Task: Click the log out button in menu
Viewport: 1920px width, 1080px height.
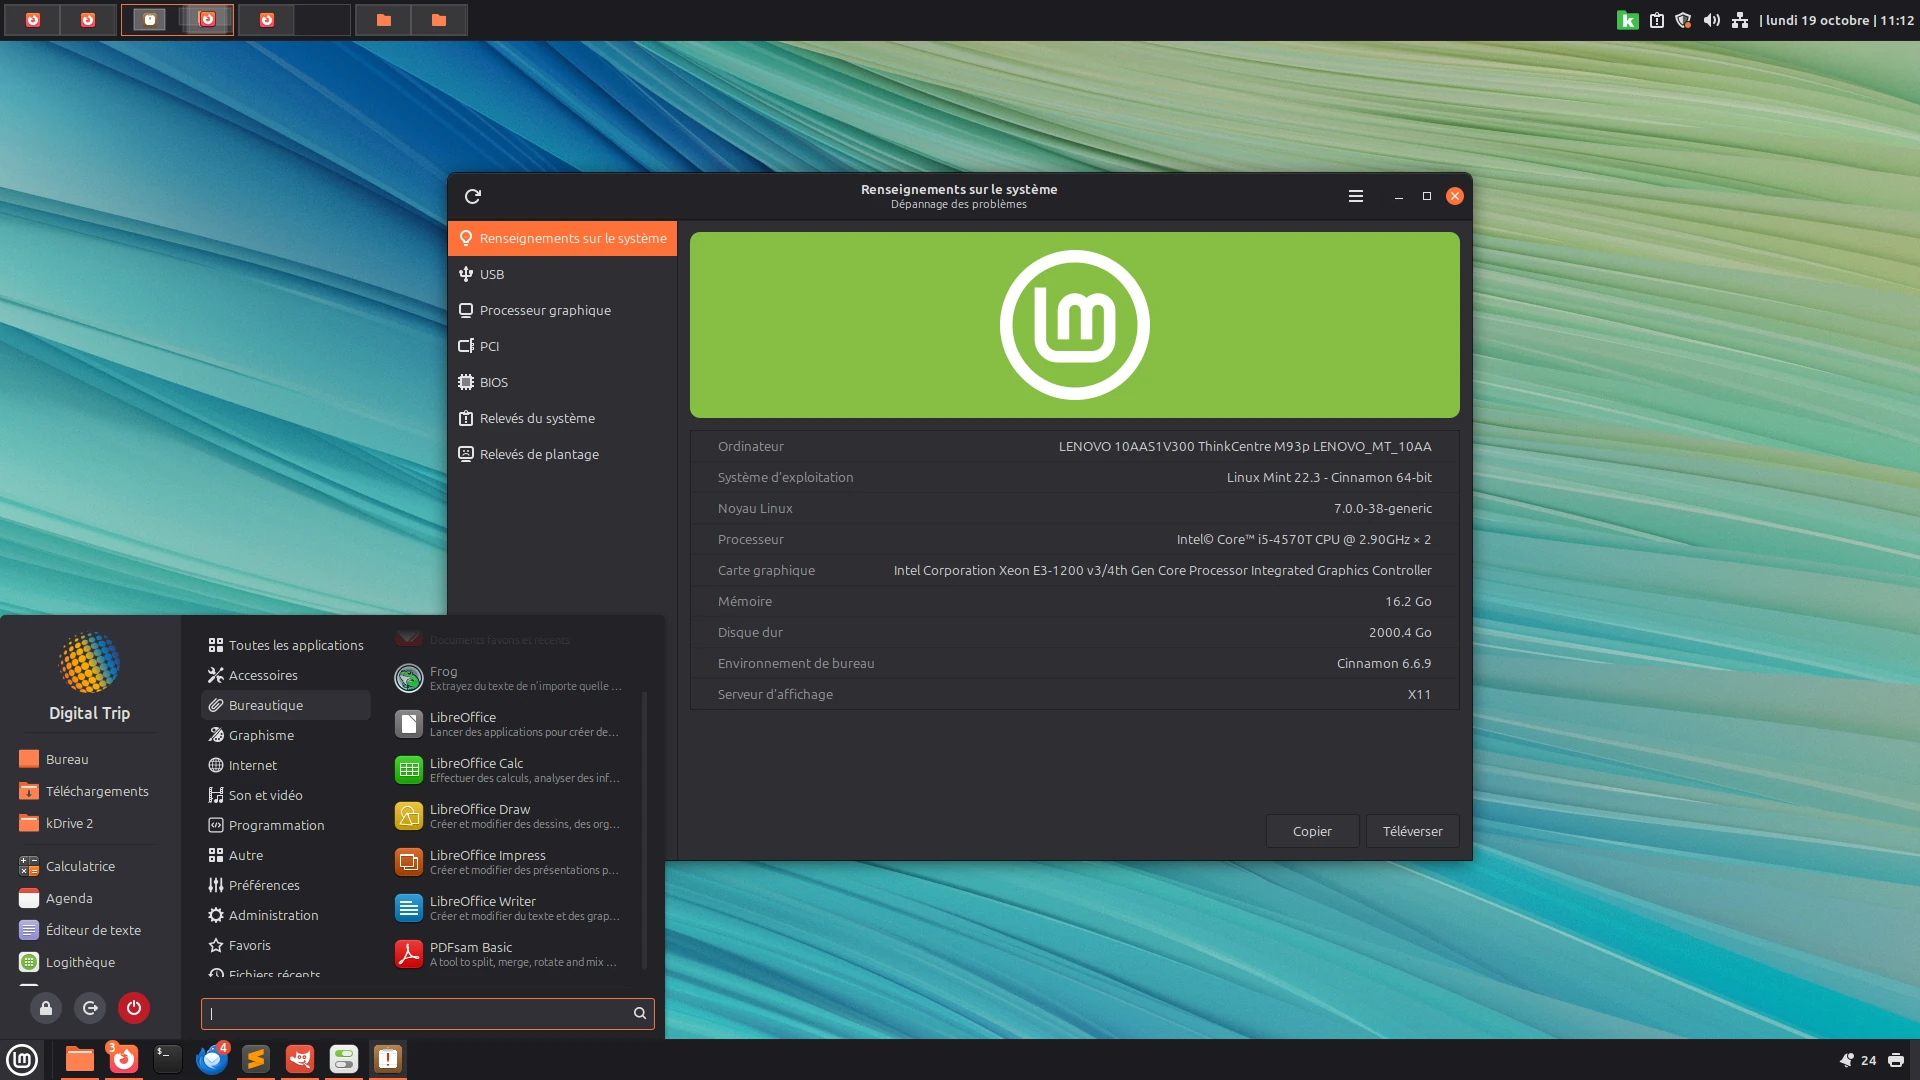Action: [90, 1008]
